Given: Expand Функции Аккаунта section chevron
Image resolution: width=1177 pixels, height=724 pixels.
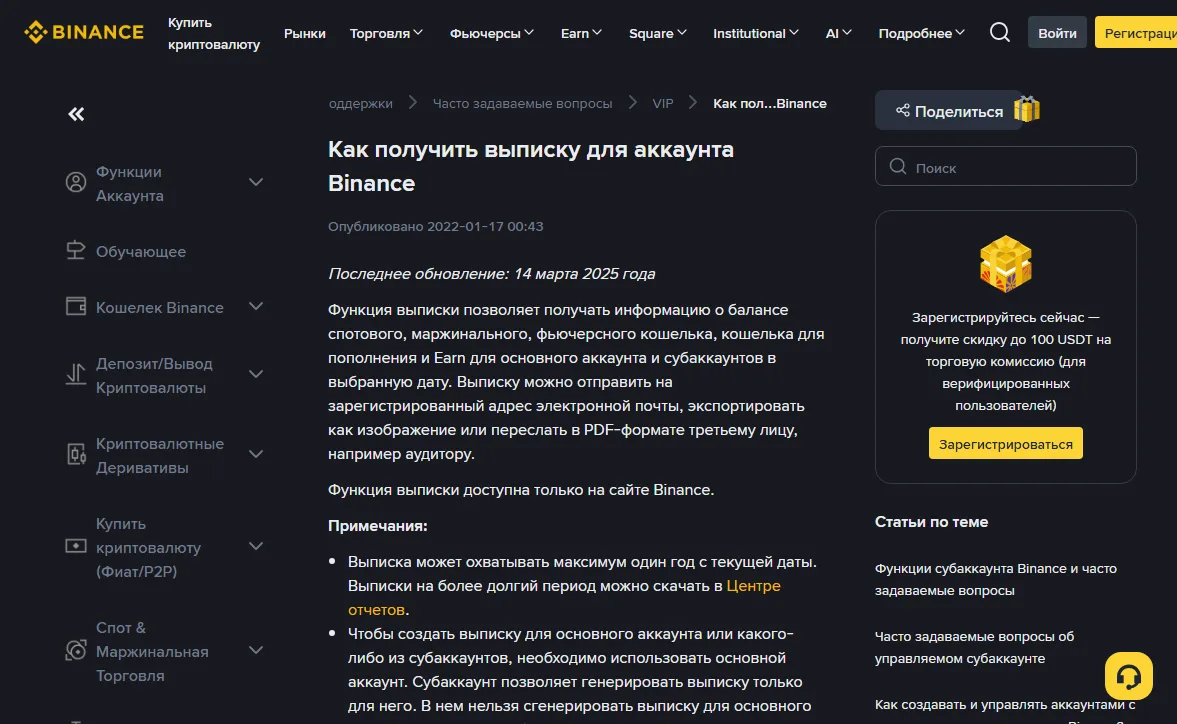Looking at the screenshot, I should [256, 182].
